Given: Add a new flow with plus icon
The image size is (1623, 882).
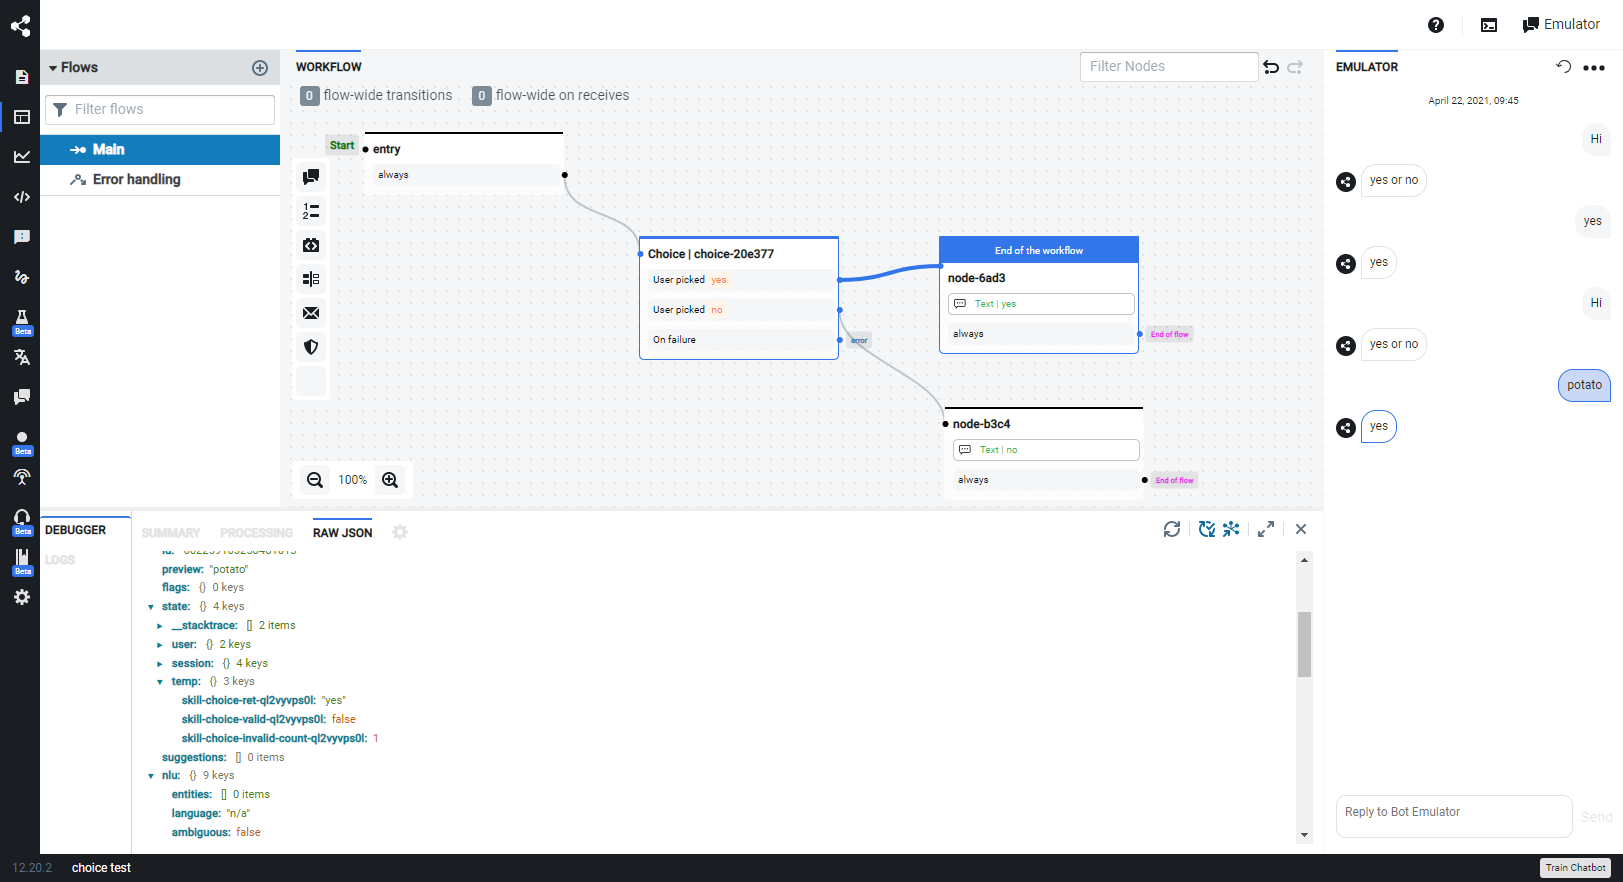Looking at the screenshot, I should pyautogui.click(x=260, y=68).
